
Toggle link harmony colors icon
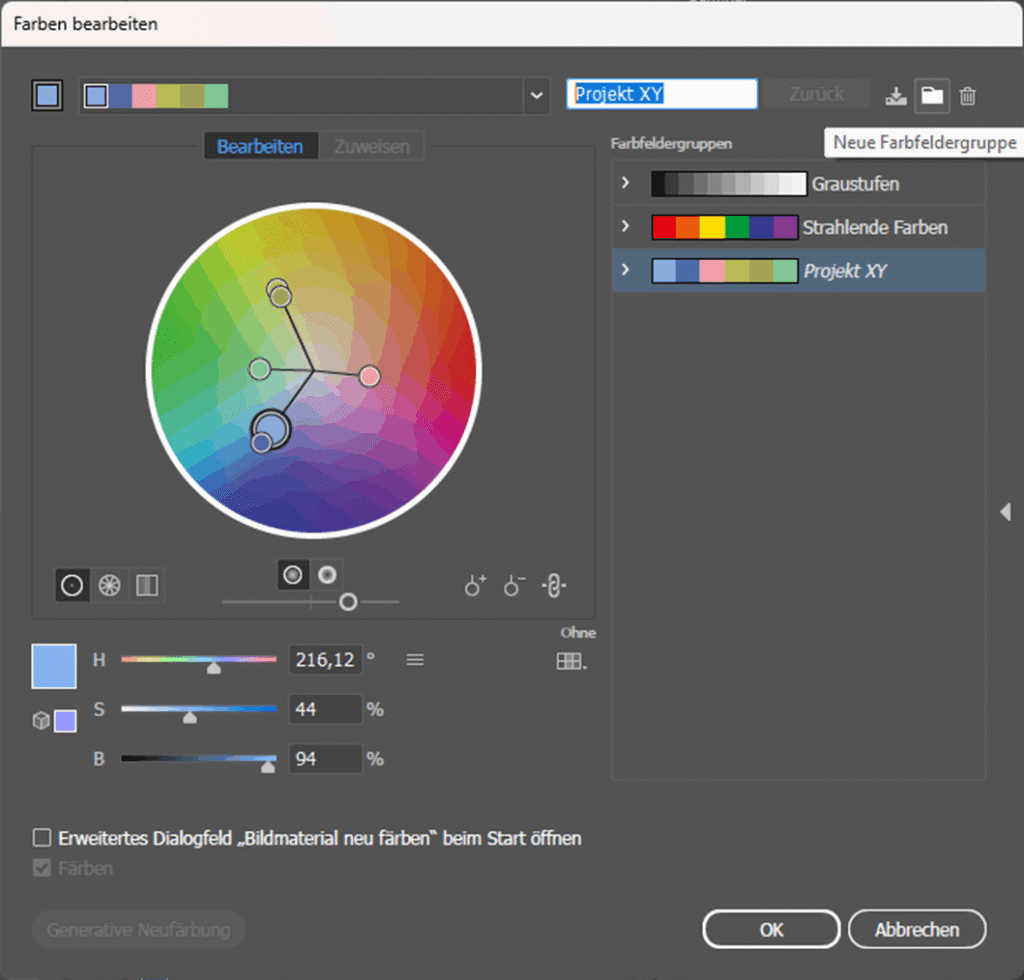tap(553, 586)
